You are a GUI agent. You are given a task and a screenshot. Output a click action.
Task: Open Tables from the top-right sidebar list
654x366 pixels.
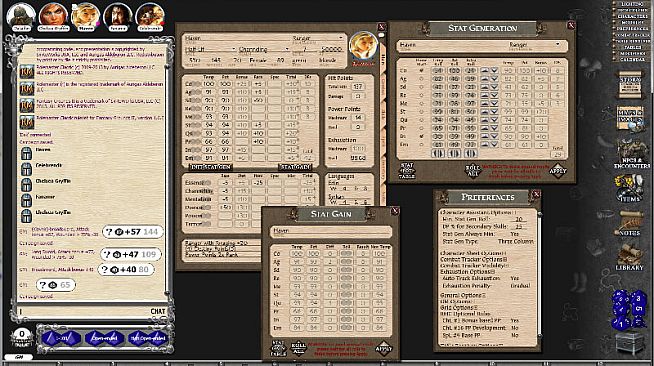(x=632, y=47)
